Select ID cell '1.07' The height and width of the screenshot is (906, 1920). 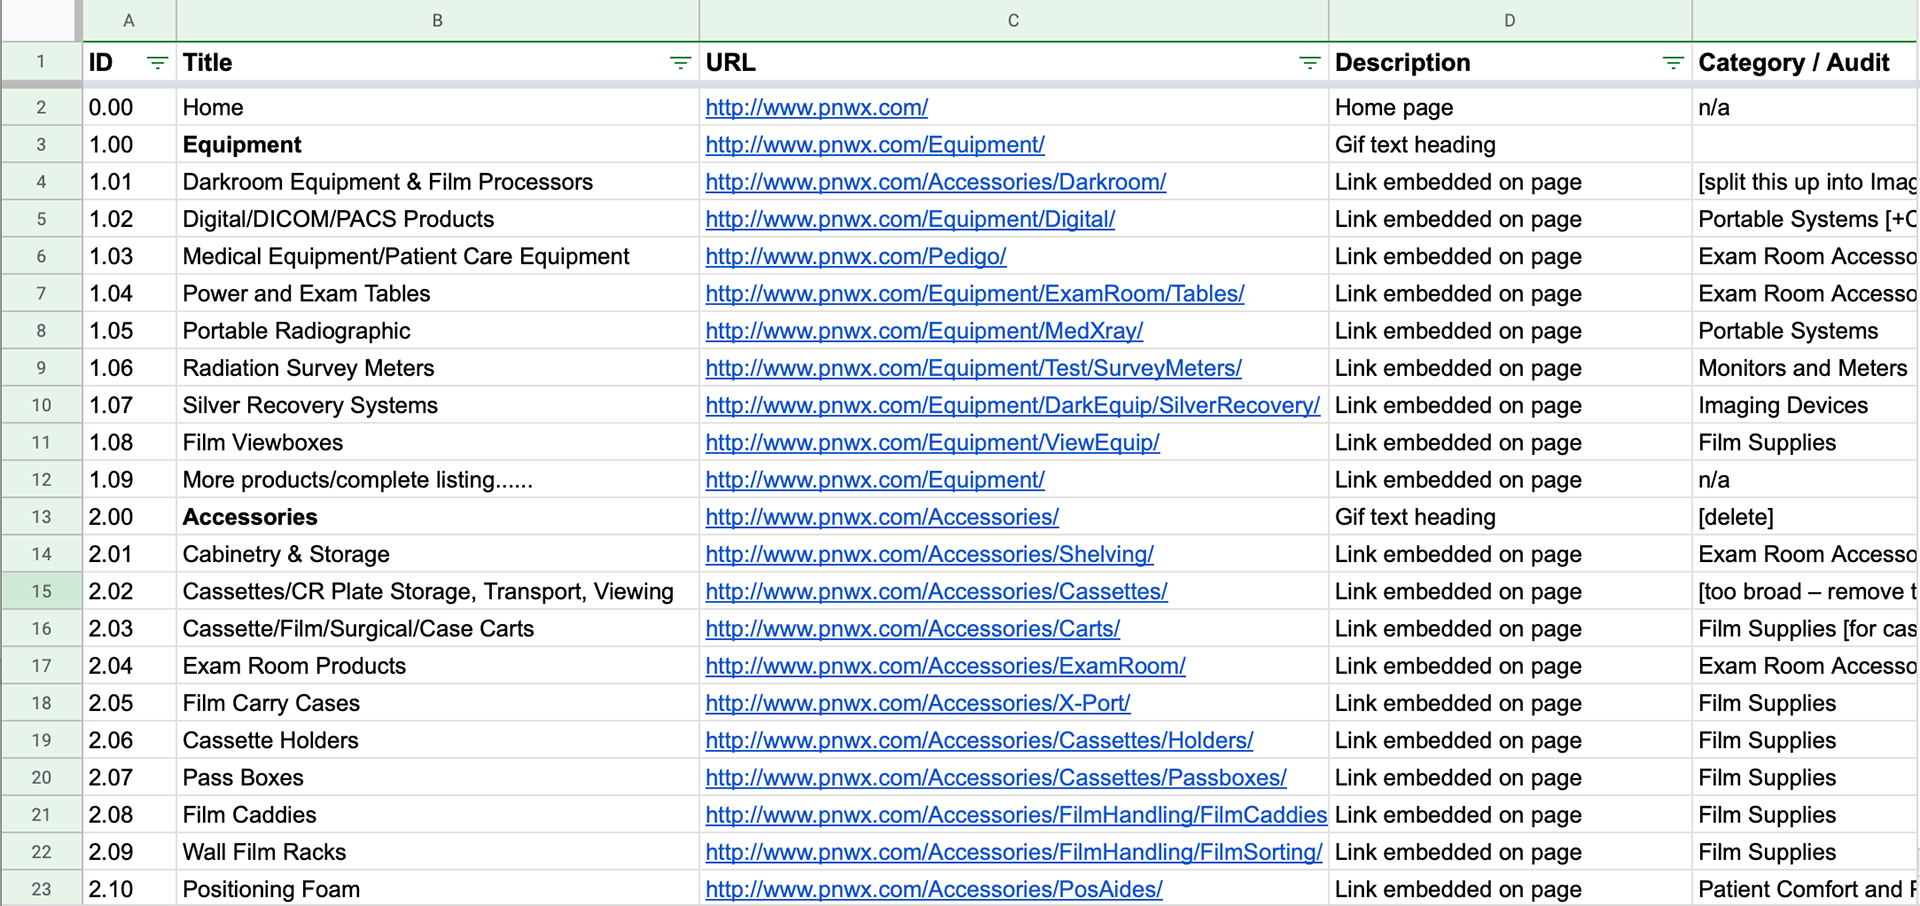click(129, 405)
